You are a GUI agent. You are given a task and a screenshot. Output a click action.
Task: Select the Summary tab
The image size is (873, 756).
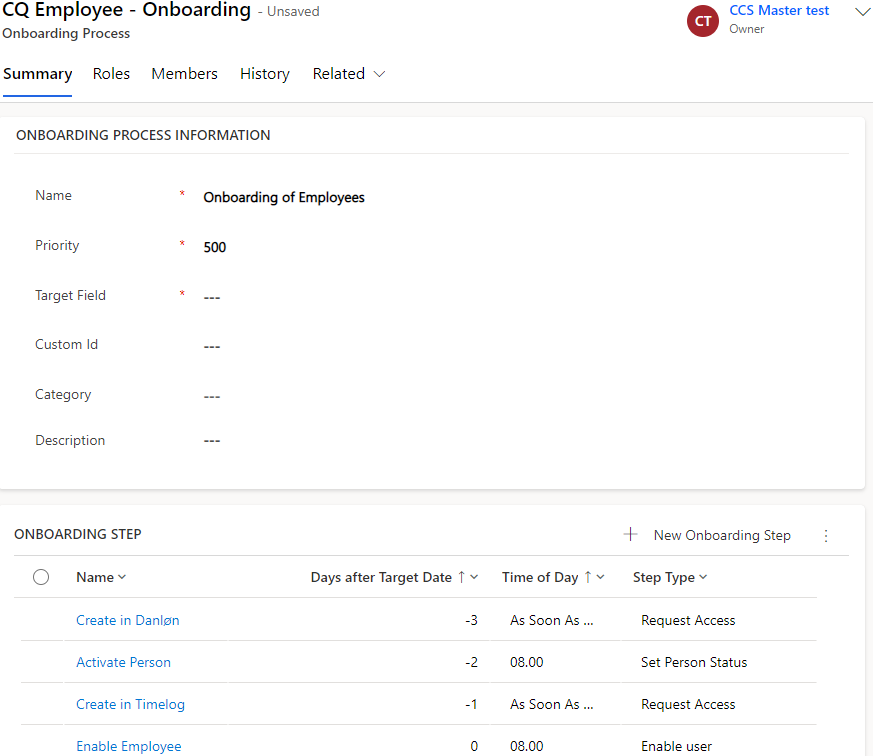tap(37, 74)
